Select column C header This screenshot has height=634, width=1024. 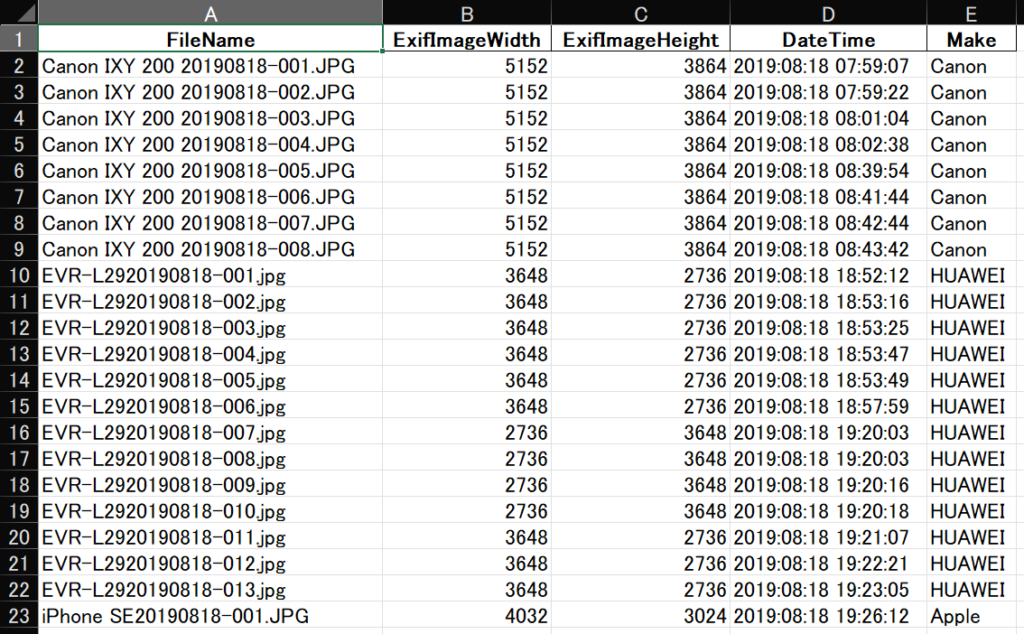(640, 13)
